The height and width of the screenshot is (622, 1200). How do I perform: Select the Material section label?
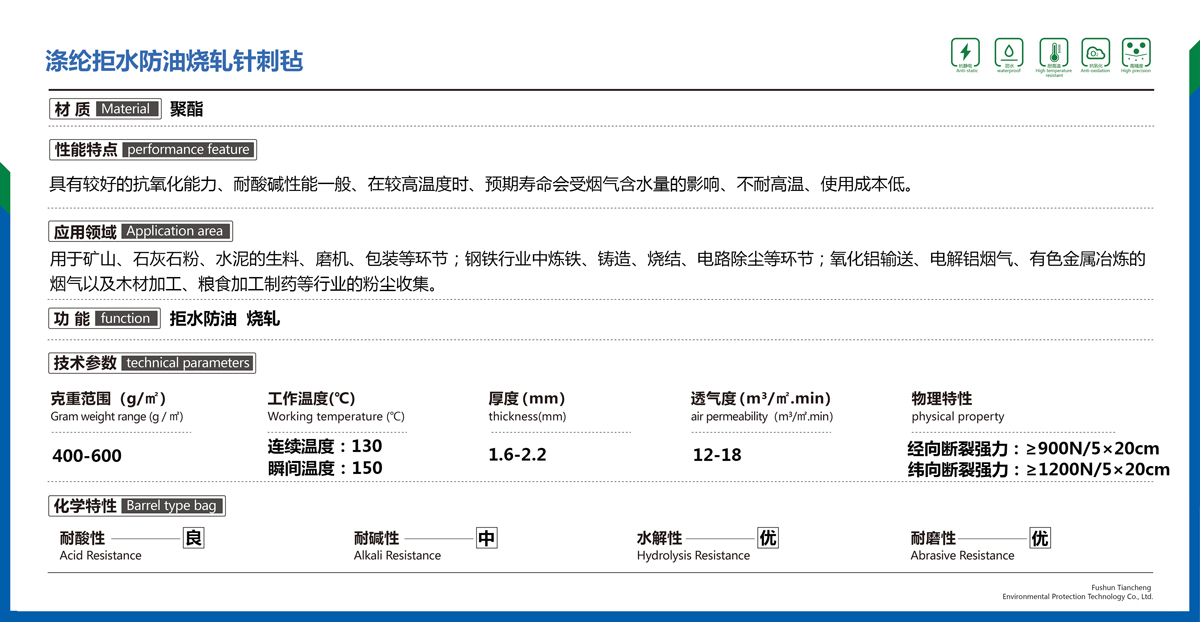pyautogui.click(x=105, y=109)
